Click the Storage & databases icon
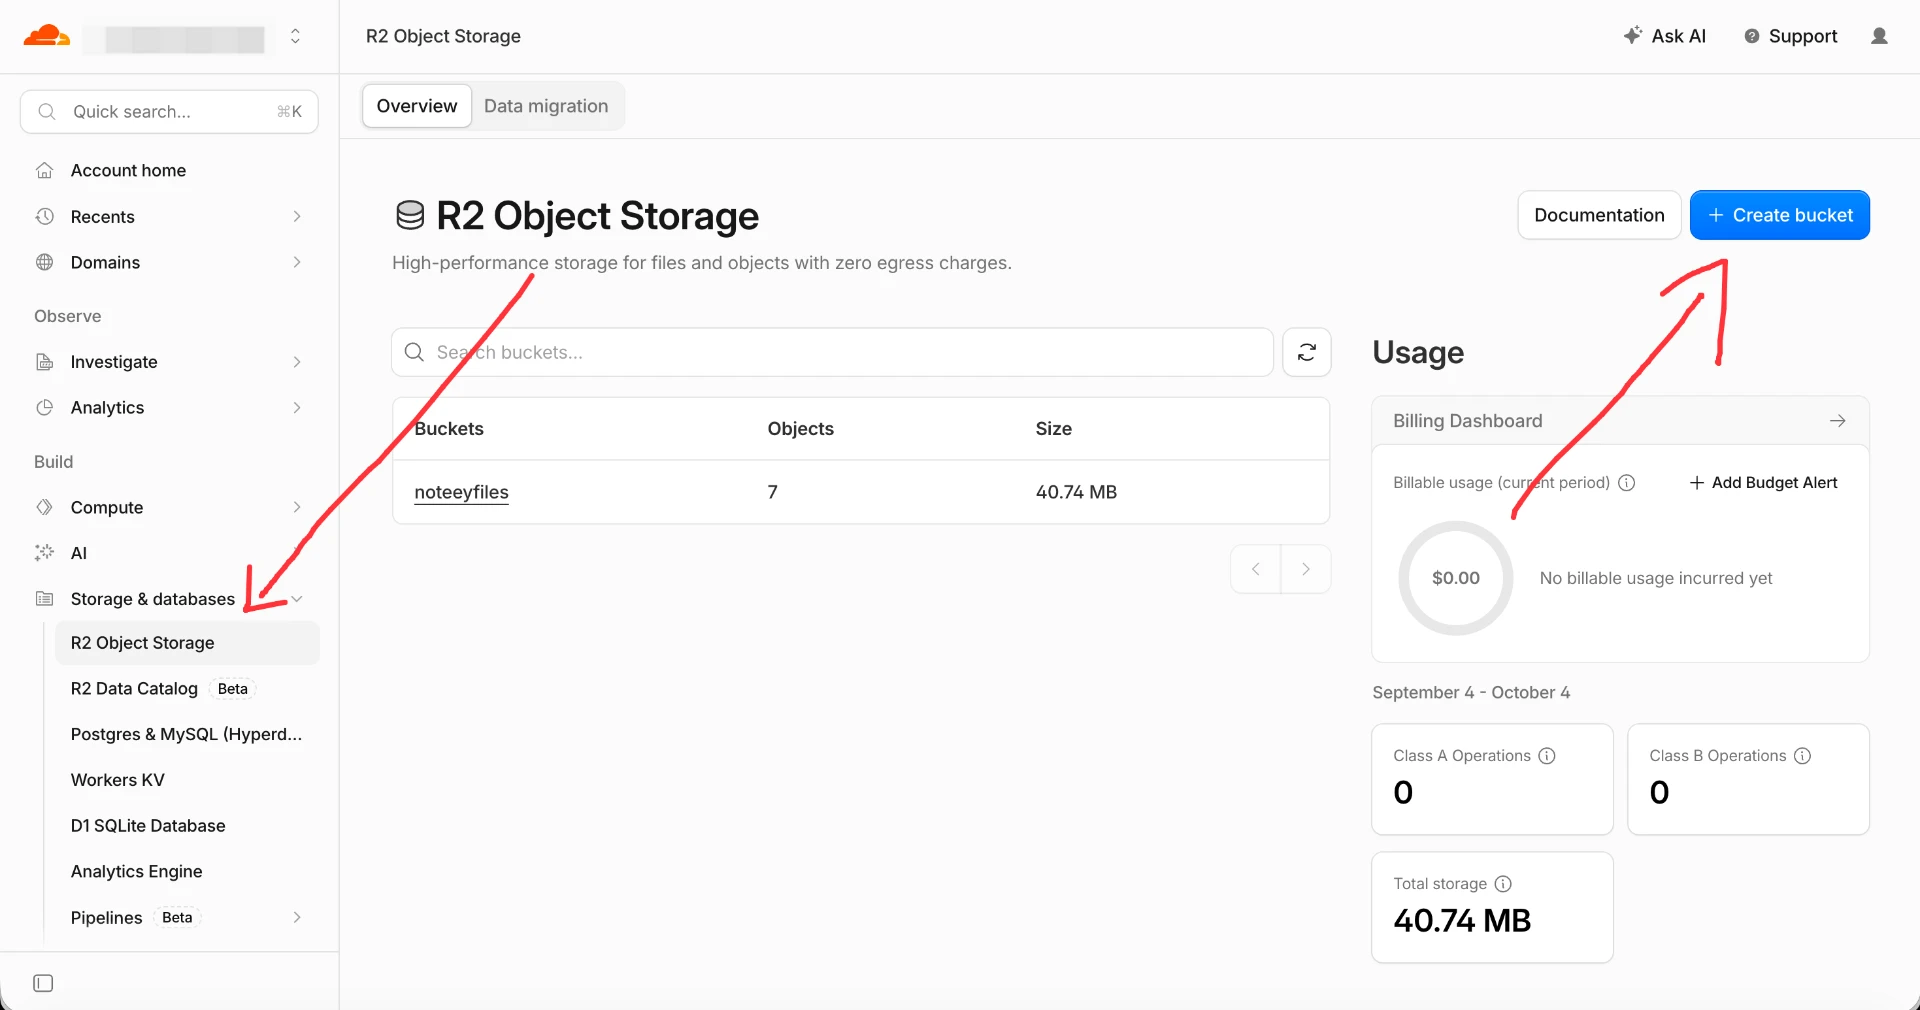This screenshot has height=1010, width=1920. coord(44,599)
